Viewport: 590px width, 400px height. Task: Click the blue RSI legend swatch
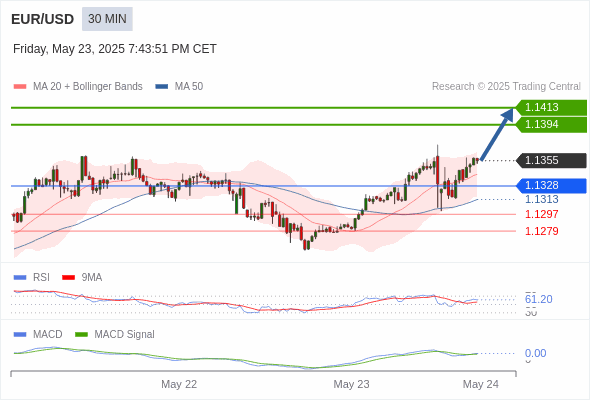click(x=20, y=278)
